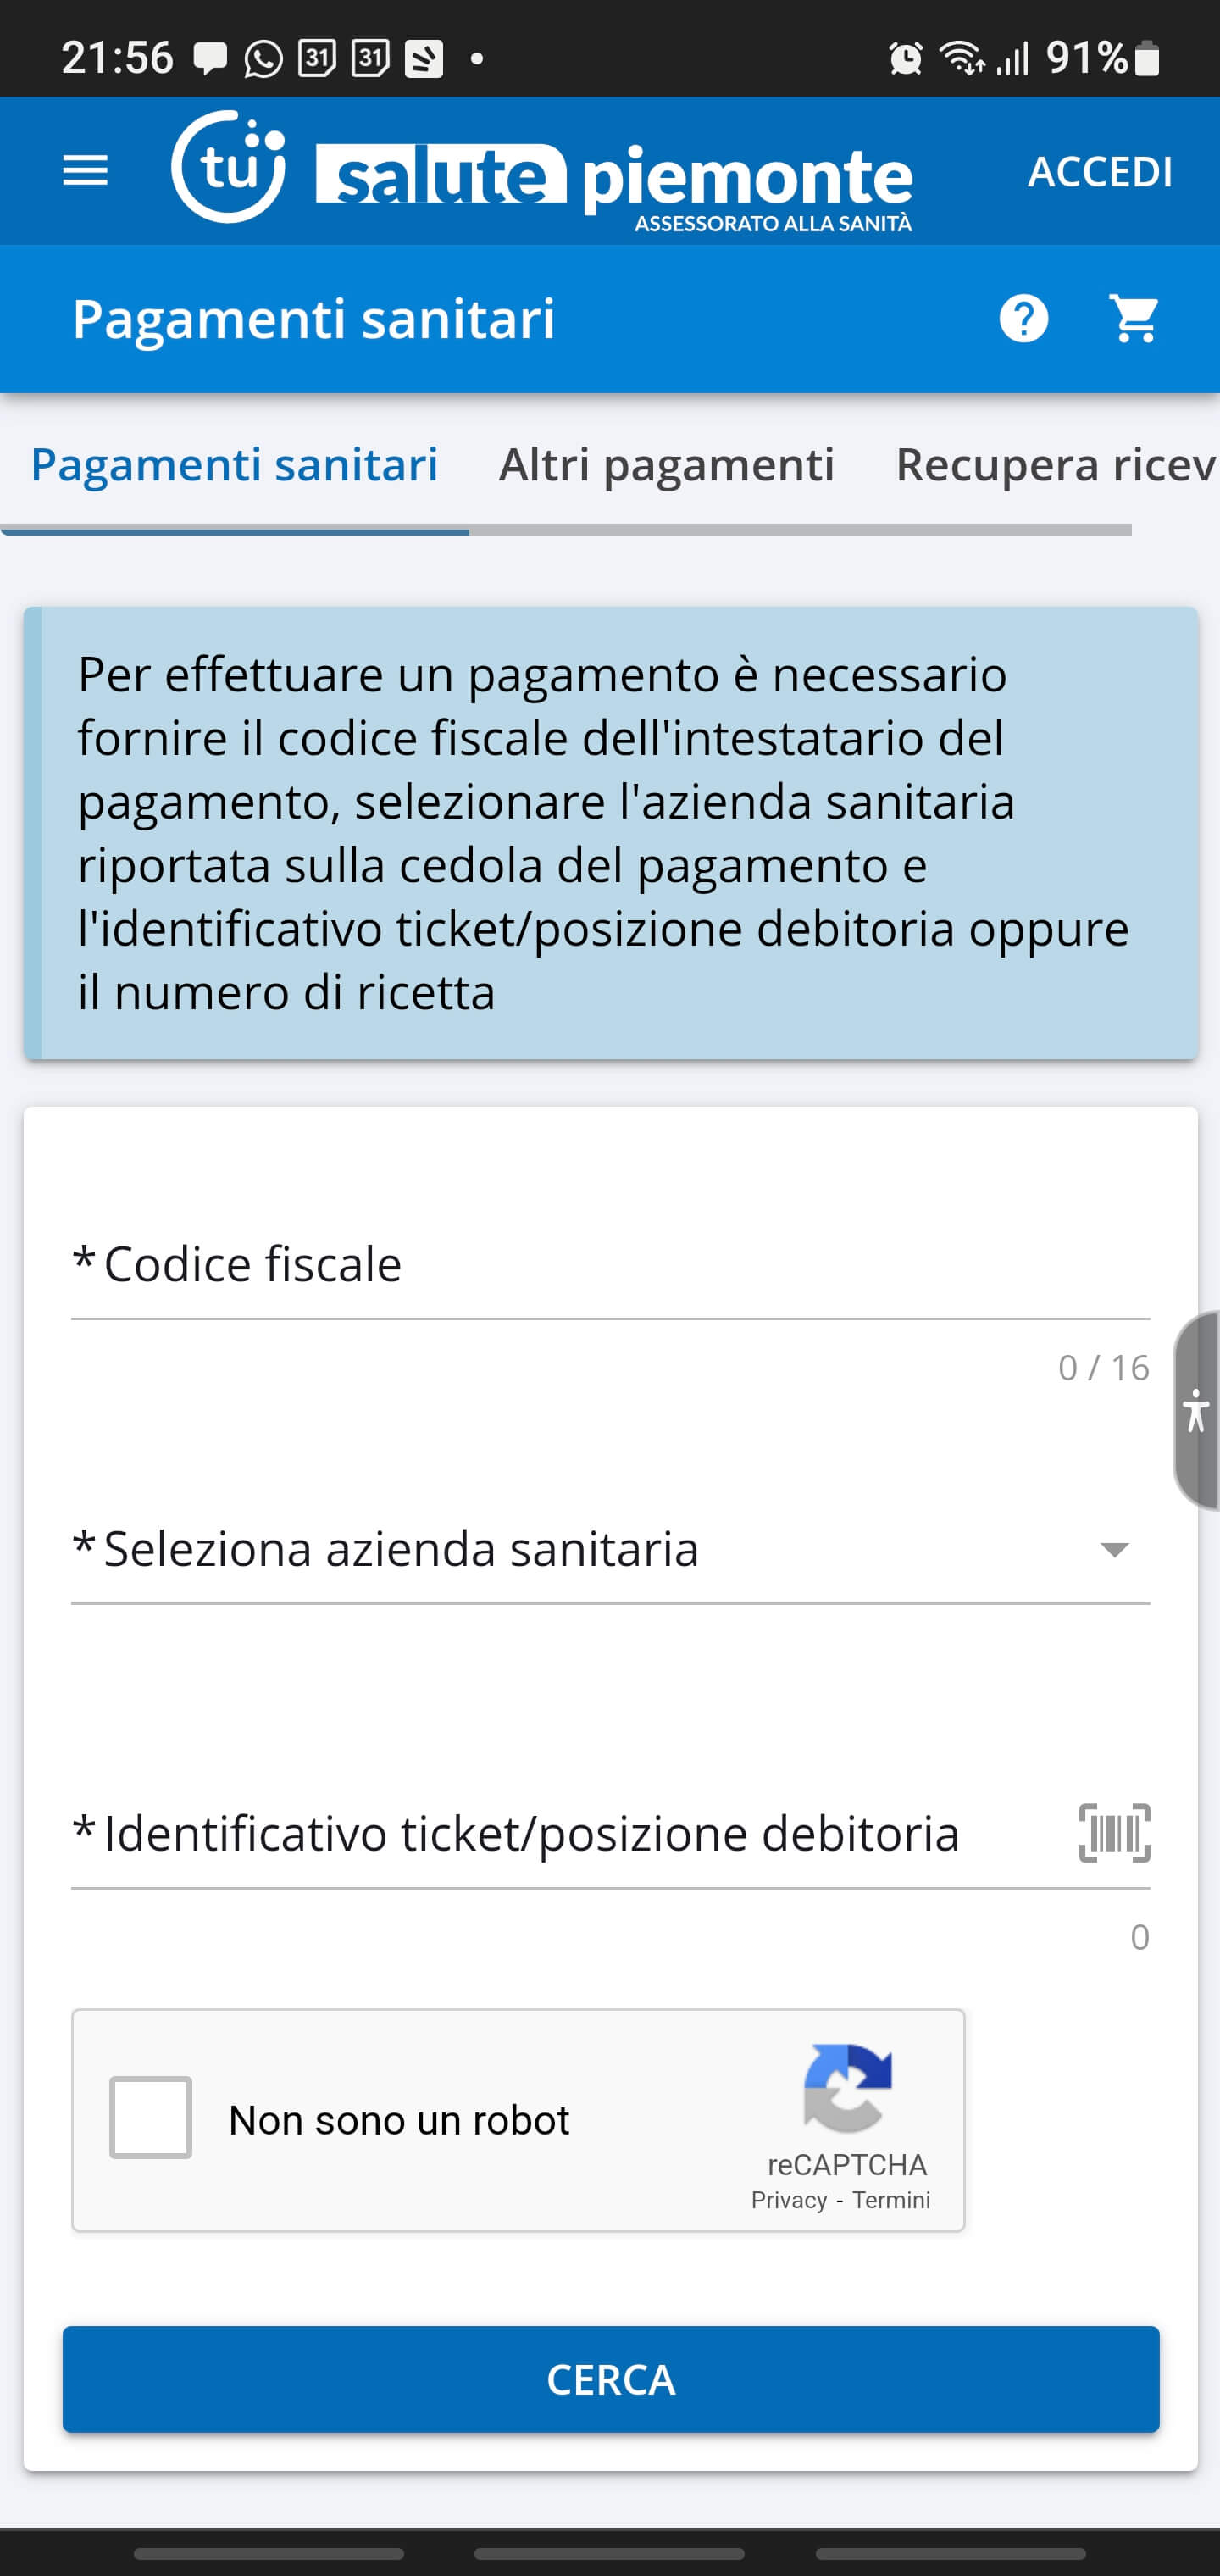The width and height of the screenshot is (1220, 2576).
Task: Open the reCAPTCHA Privacy link
Action: 789,2200
